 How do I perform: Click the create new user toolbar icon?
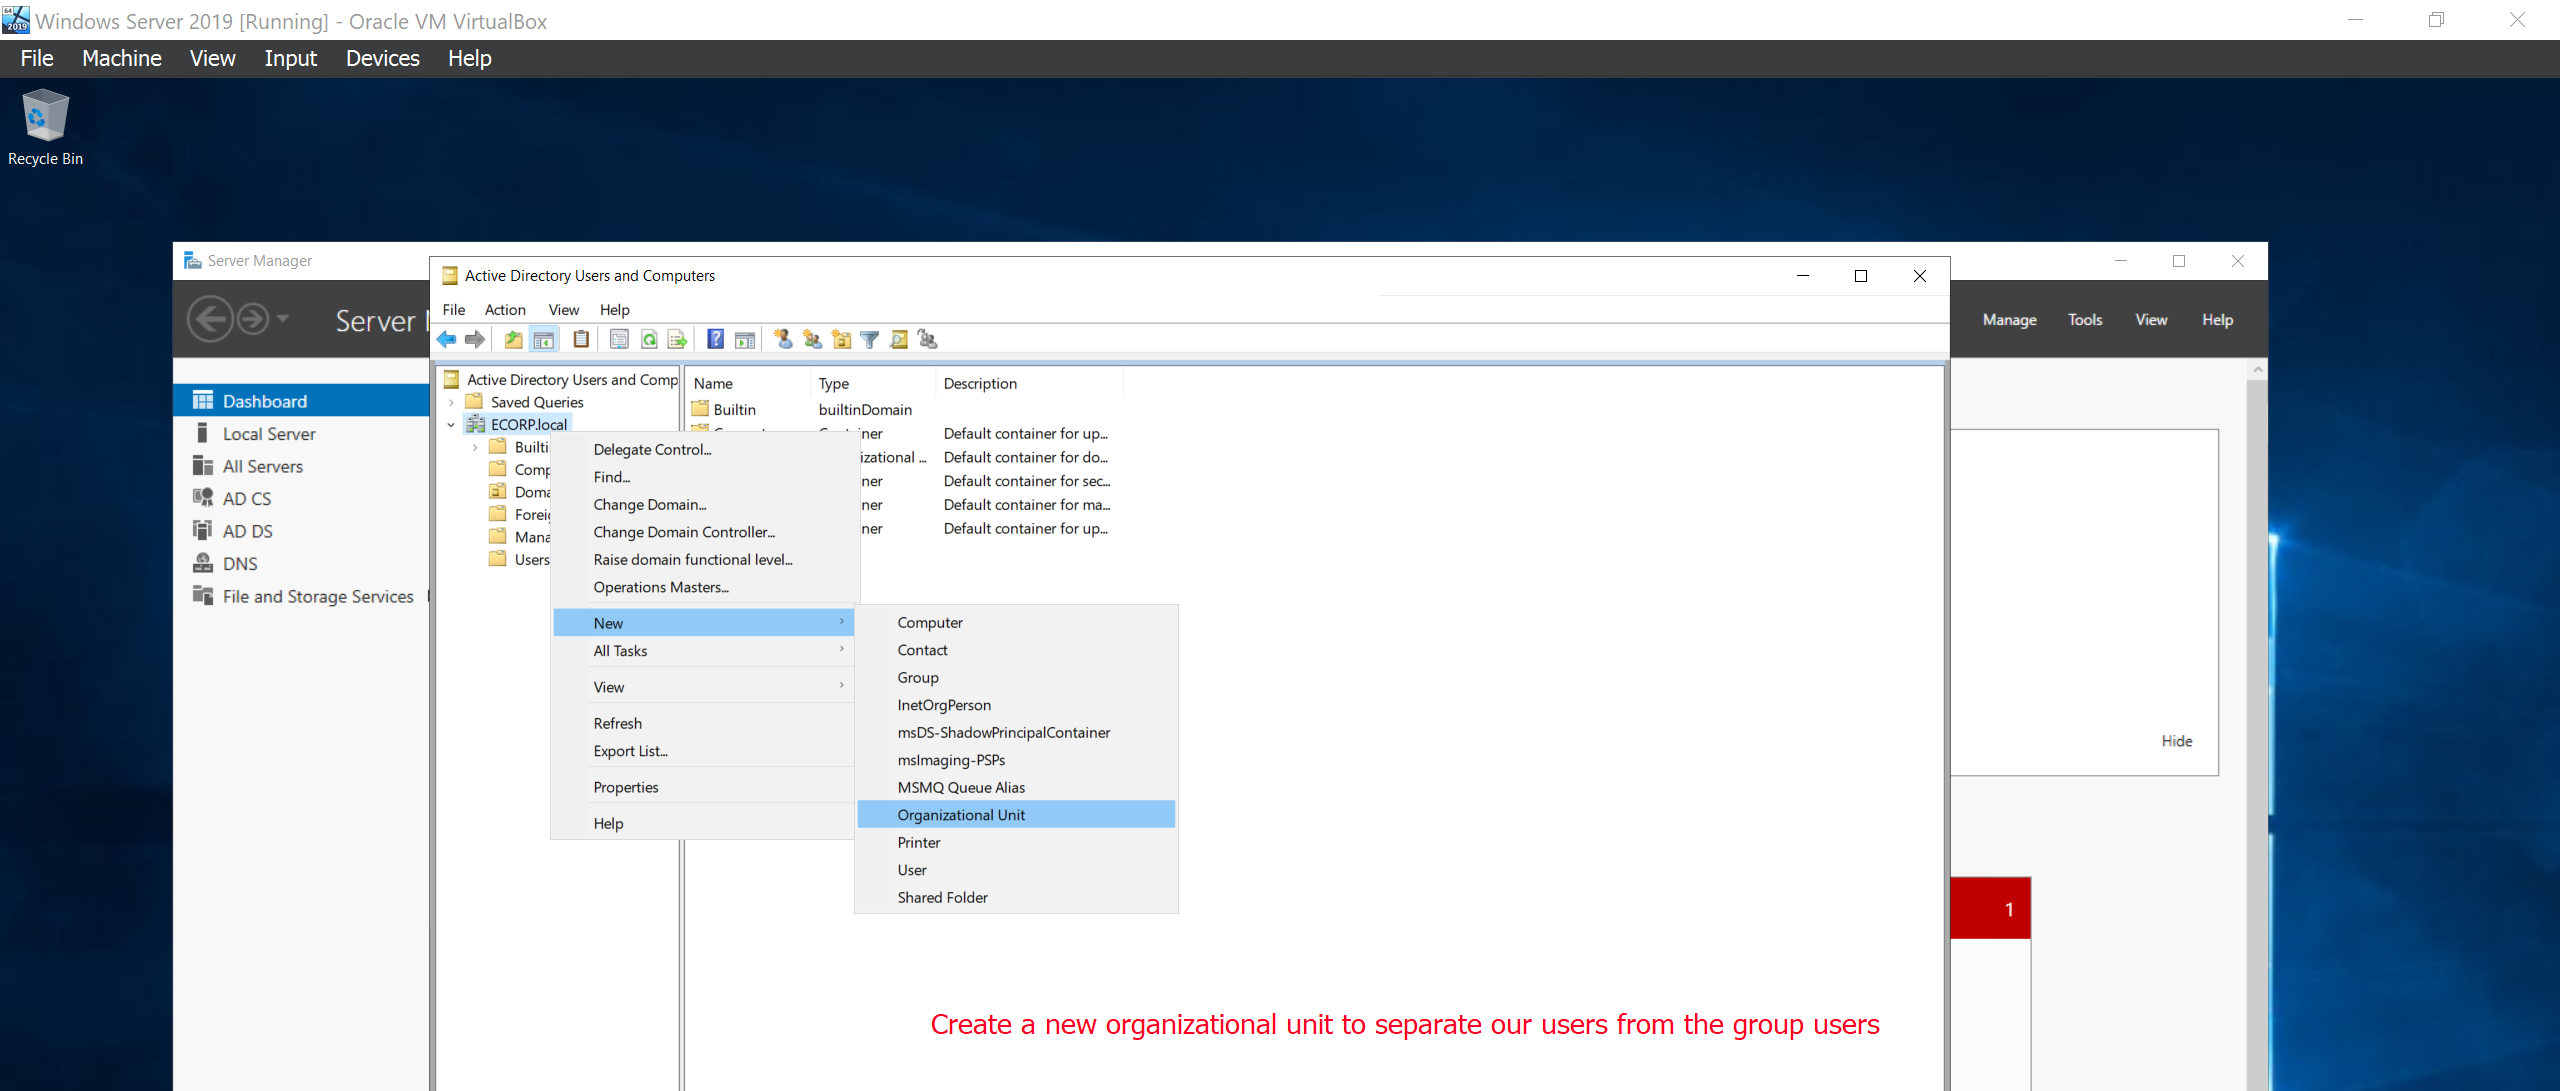point(784,340)
